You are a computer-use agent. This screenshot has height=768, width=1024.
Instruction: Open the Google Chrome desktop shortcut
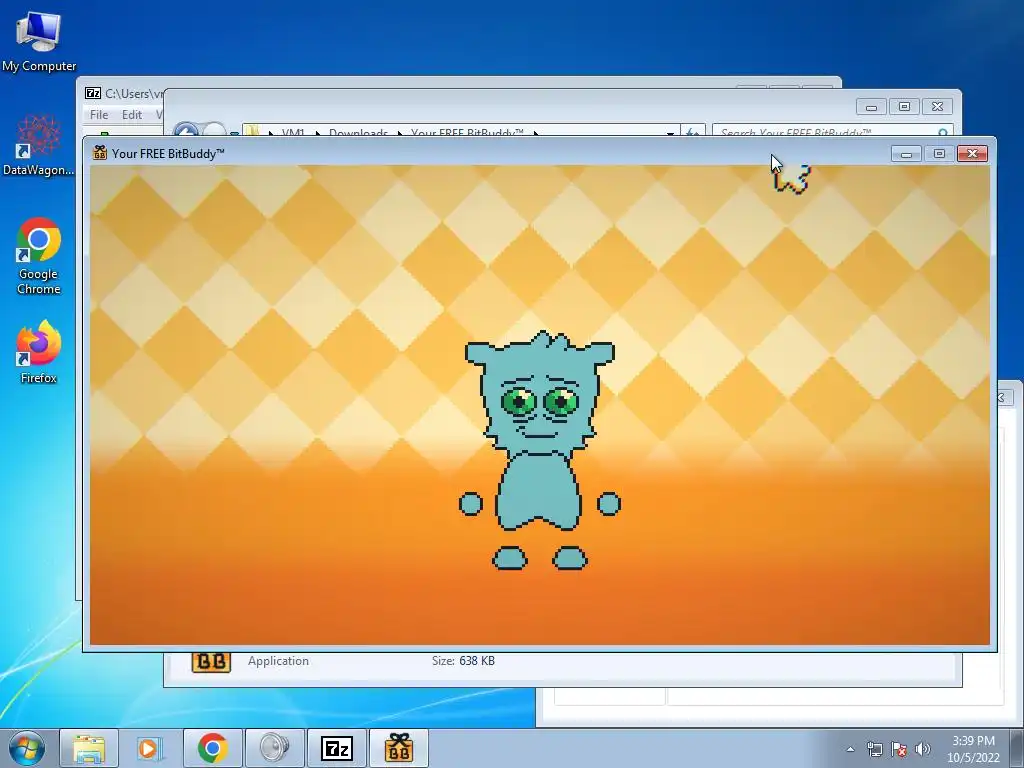click(x=39, y=256)
